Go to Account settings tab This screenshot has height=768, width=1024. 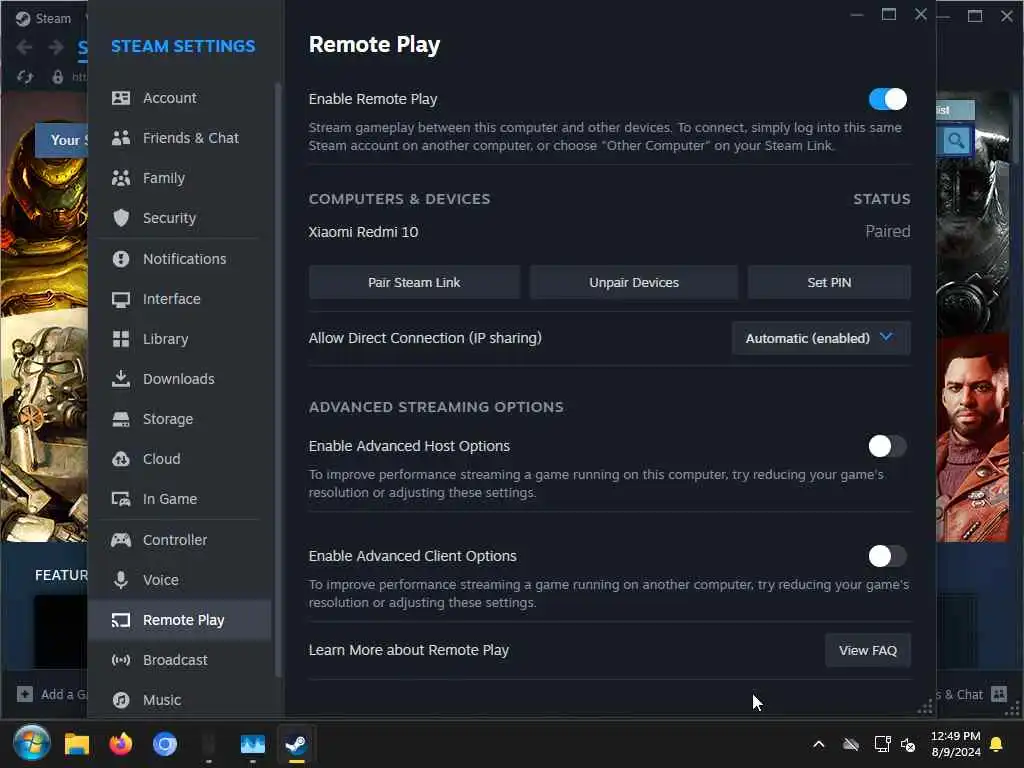[x=180, y=98]
